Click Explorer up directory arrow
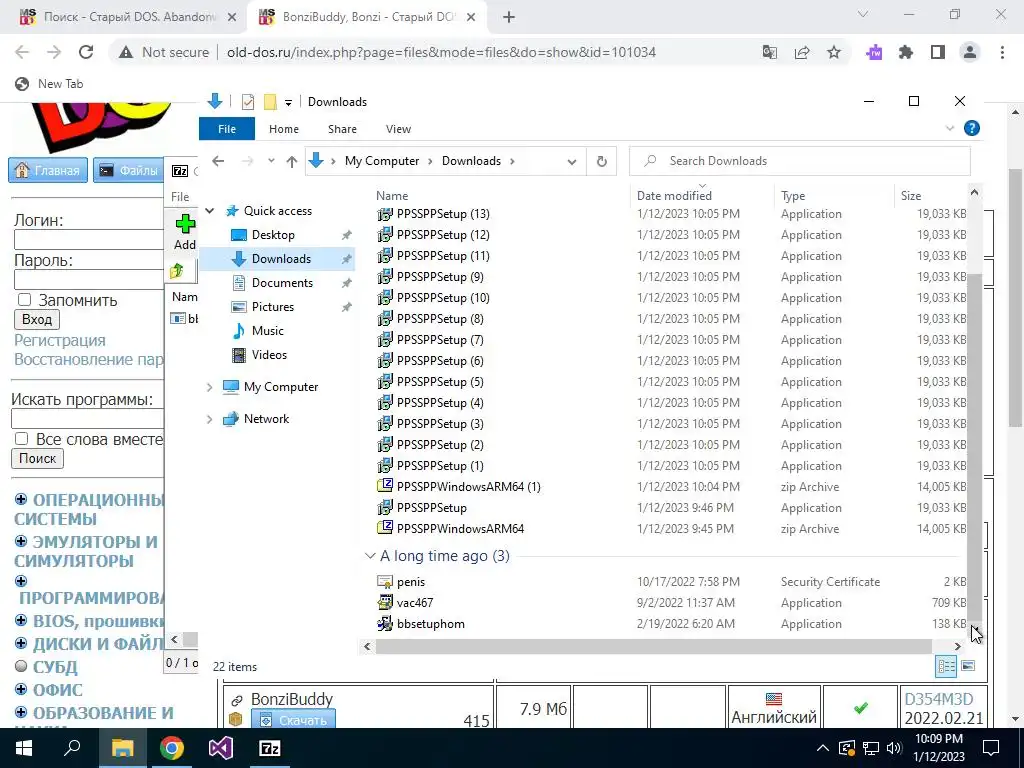Screen dimensions: 1024x768 pos(292,161)
